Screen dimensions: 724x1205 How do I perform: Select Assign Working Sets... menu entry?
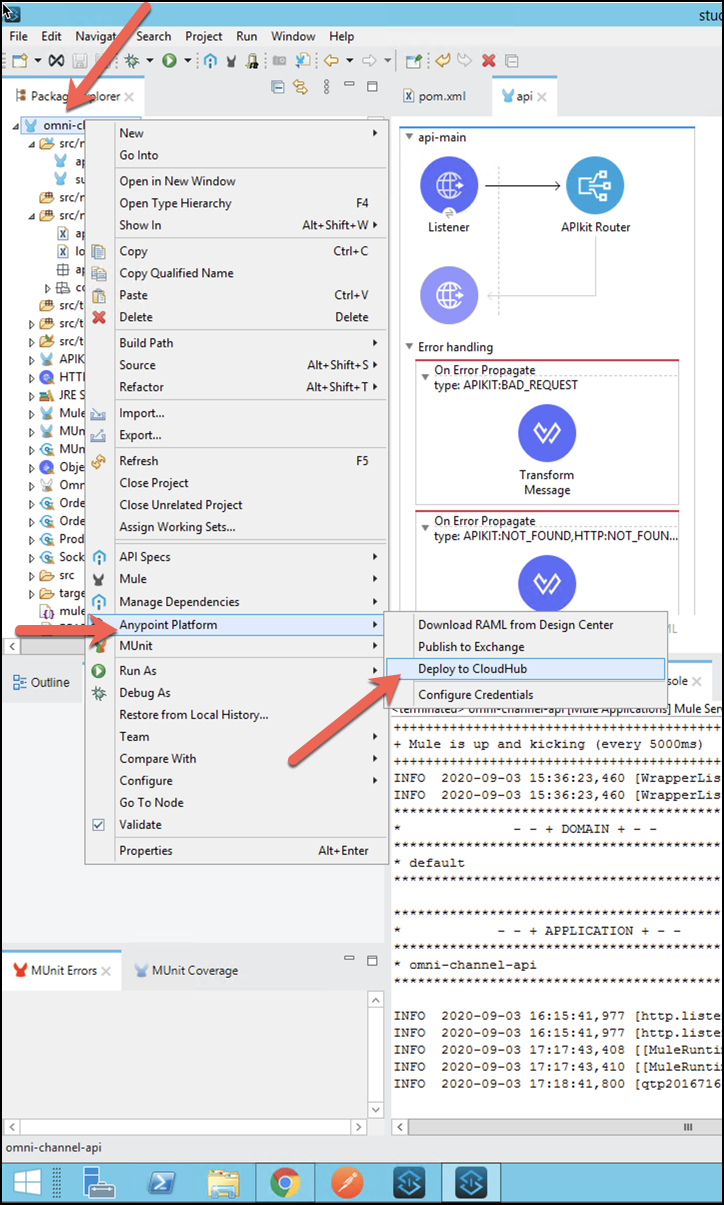coord(236,527)
